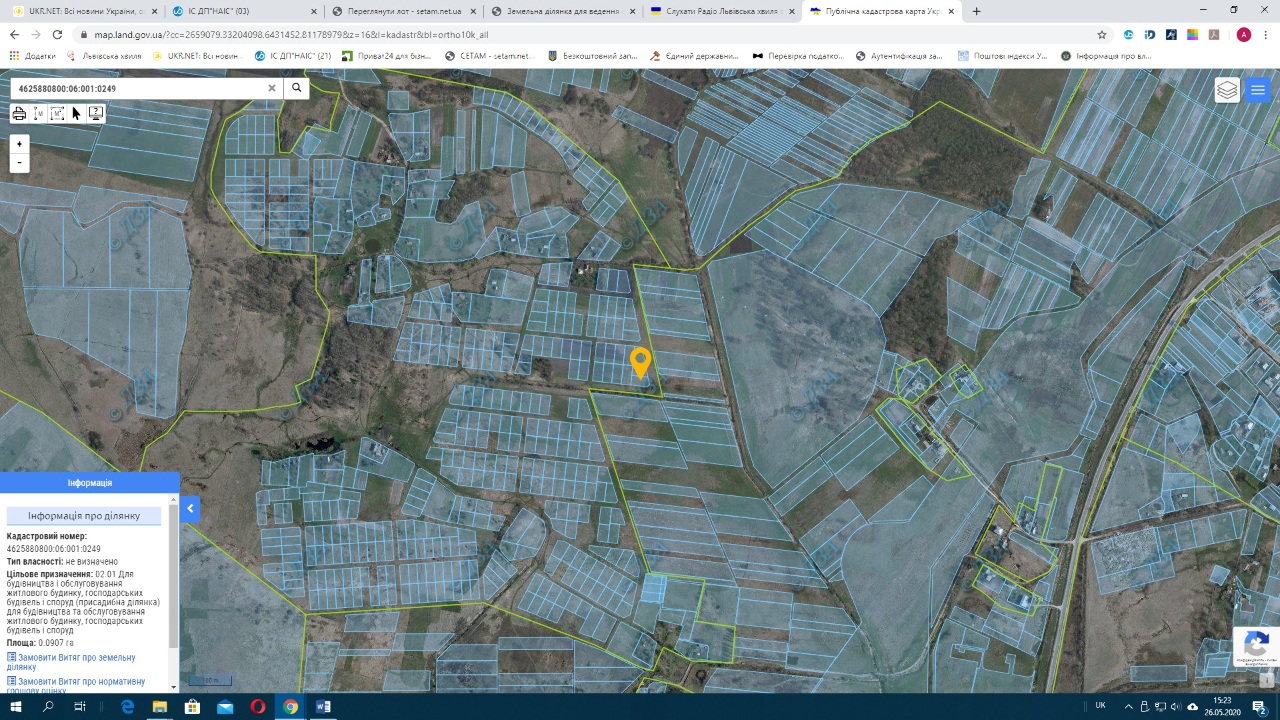The height and width of the screenshot is (720, 1280).
Task: Close the Публічна кадастрова карта tab
Action: click(950, 11)
